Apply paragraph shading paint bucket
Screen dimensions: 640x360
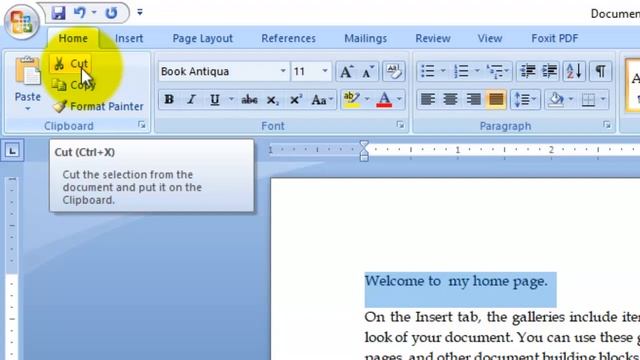(556, 99)
